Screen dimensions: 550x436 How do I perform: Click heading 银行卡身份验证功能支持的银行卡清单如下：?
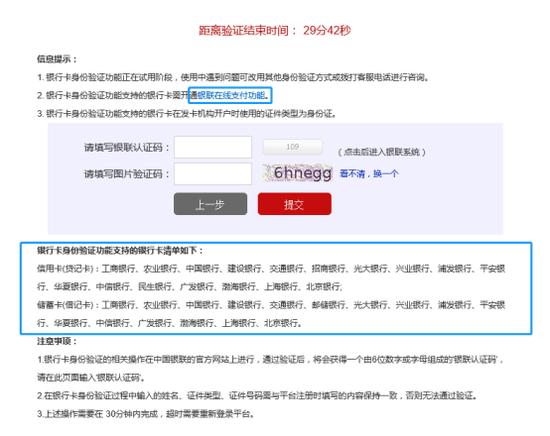point(120,250)
